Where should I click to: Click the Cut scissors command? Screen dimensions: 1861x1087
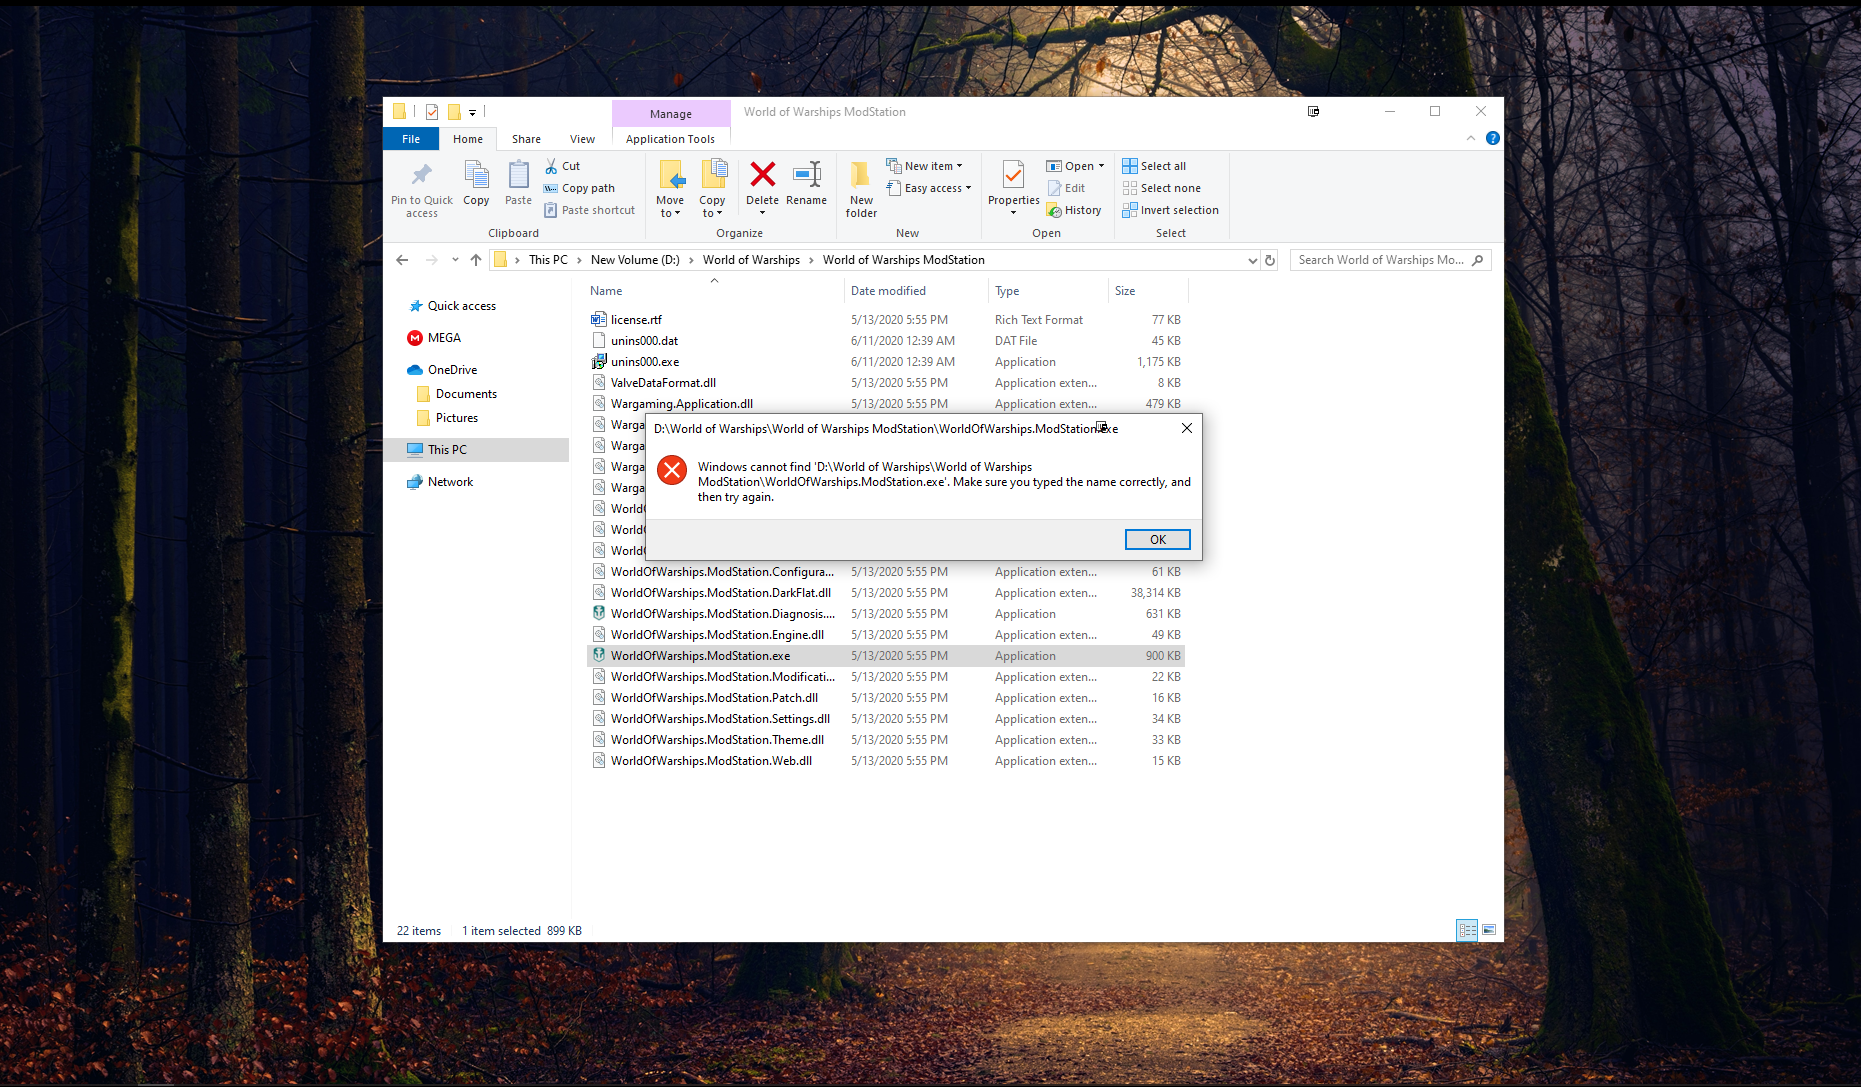tap(562, 166)
